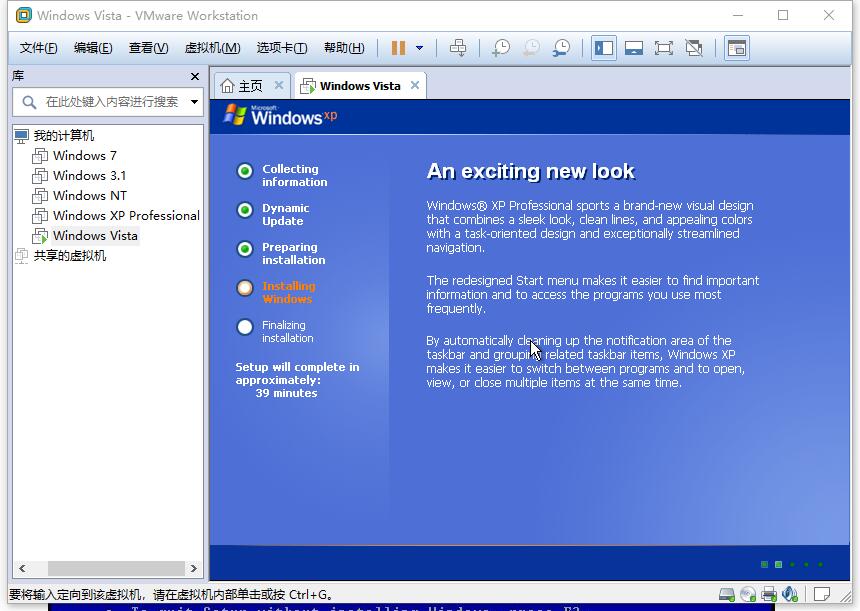Click the VM icon beside Windows NT

[39, 196]
